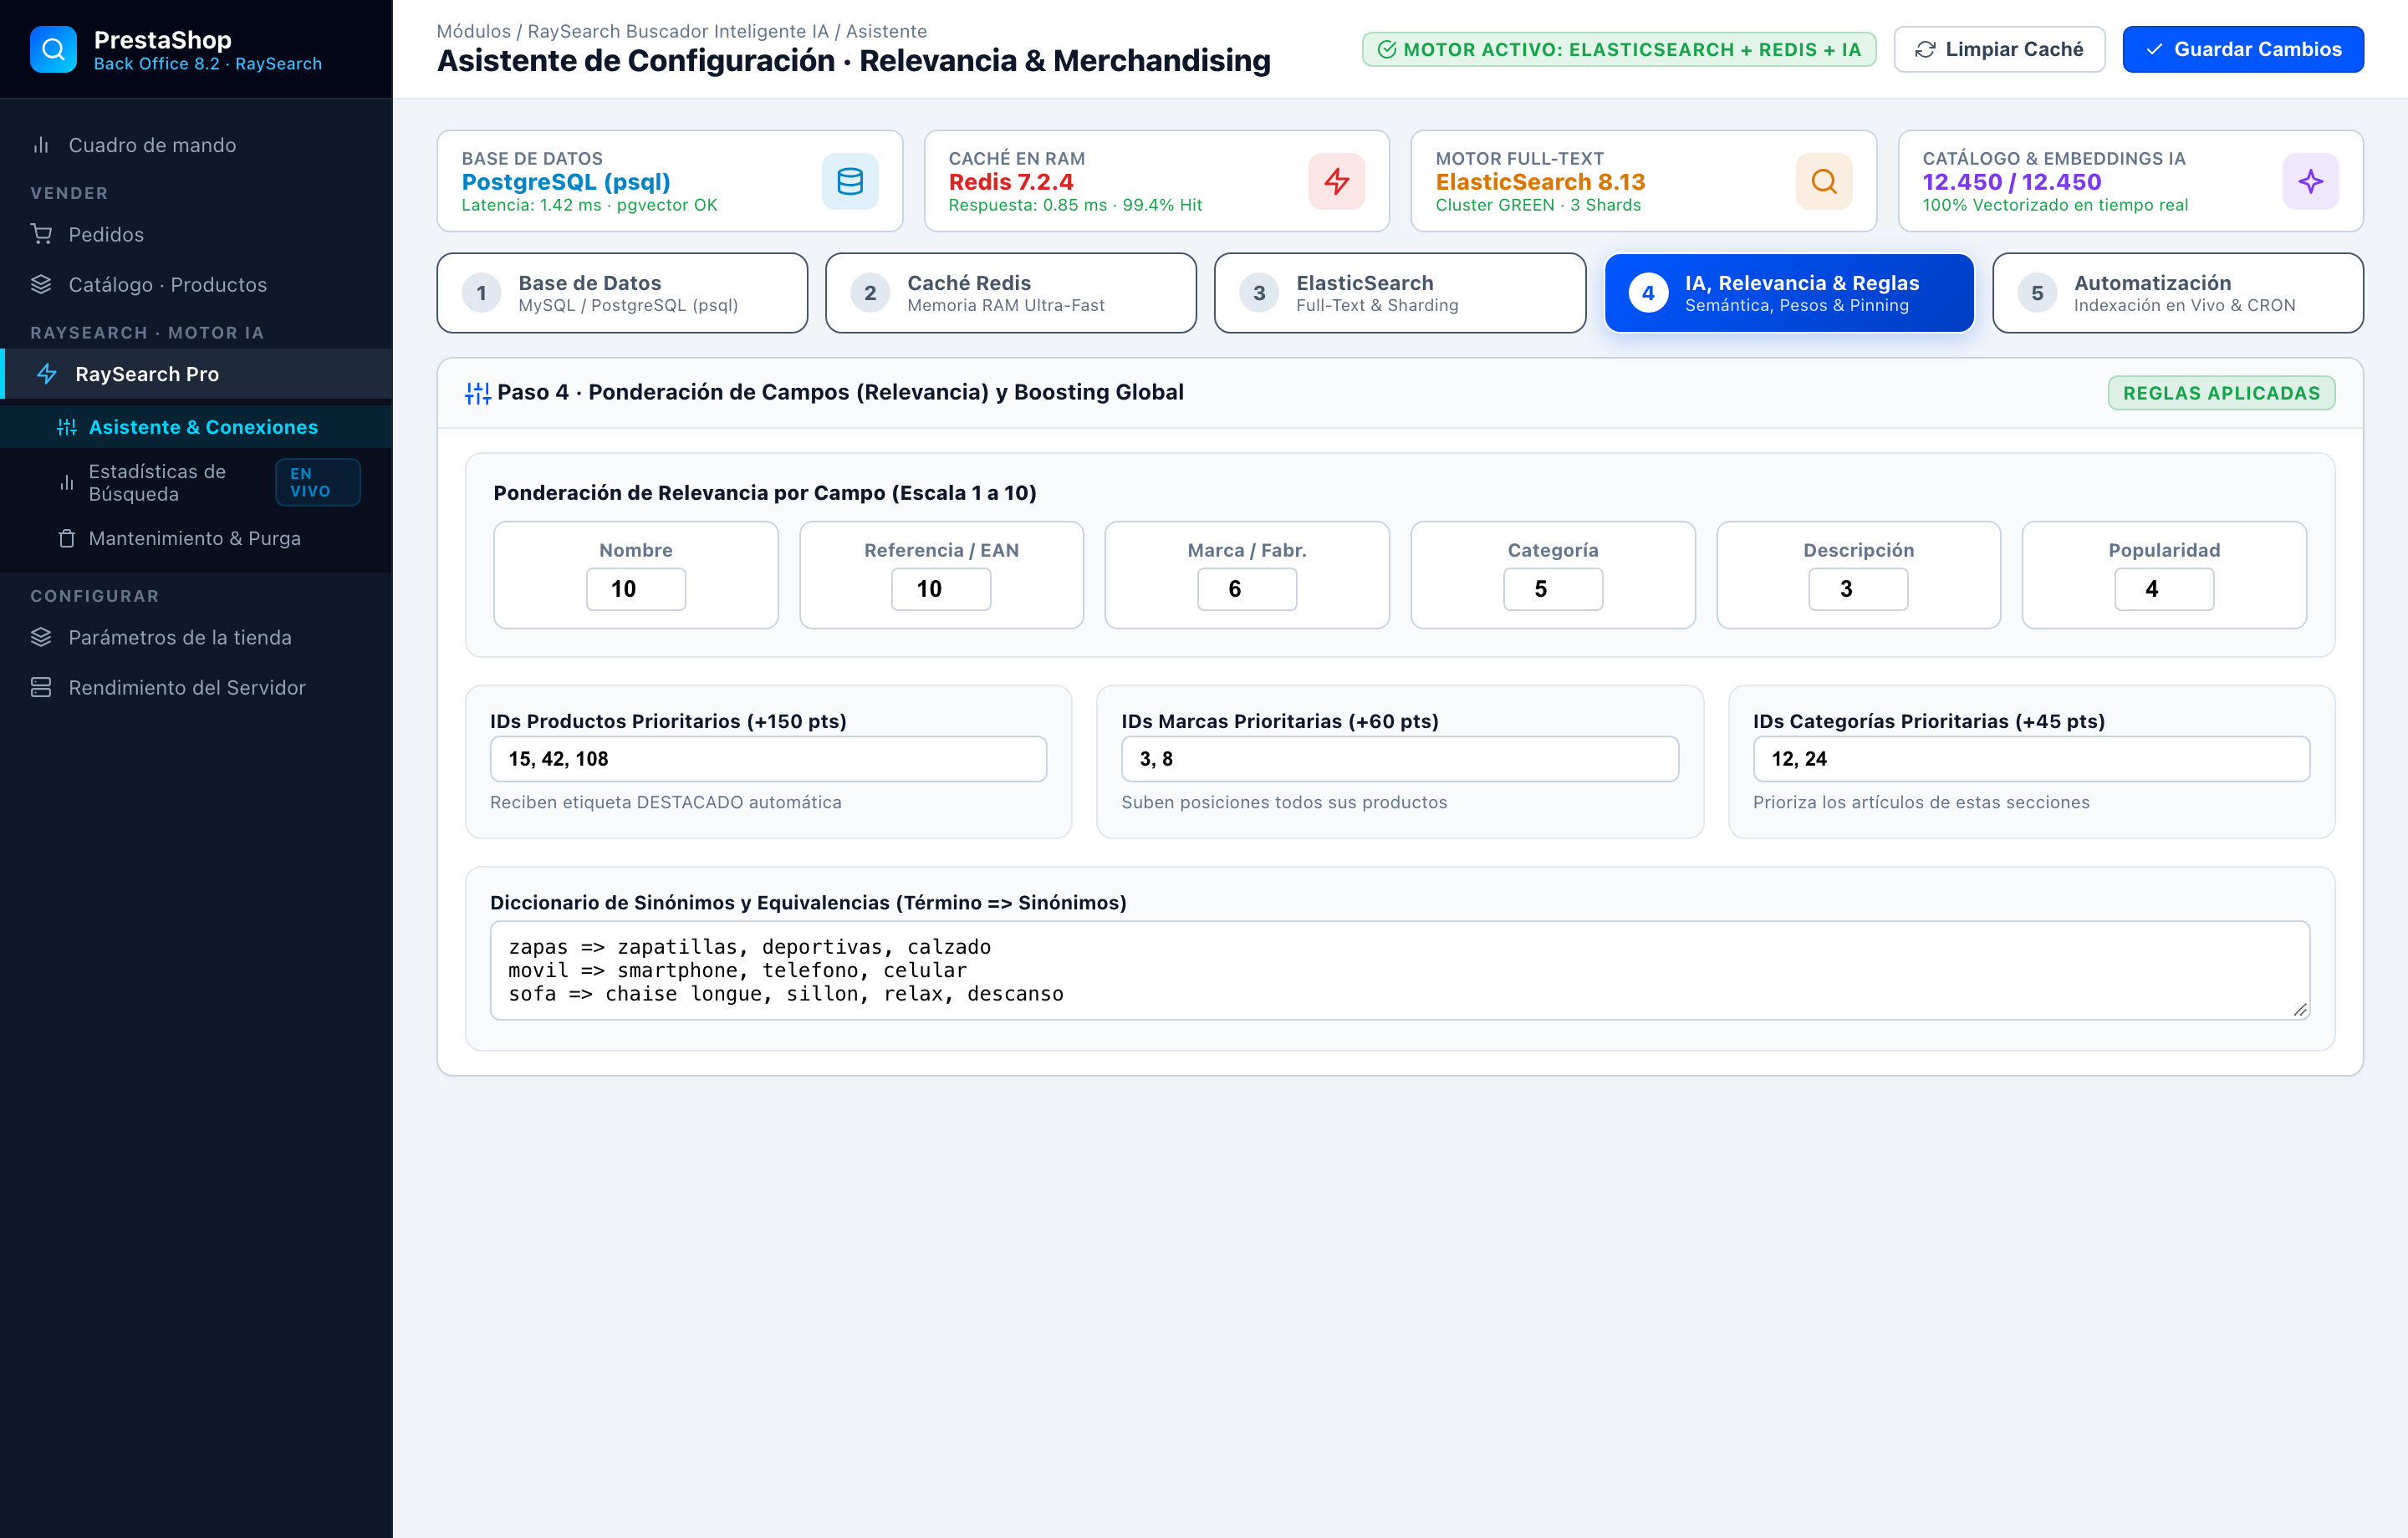Screen dimensions: 2408x1538
Task: Click the Parámetros de la tienda icon
Action: pos(41,637)
